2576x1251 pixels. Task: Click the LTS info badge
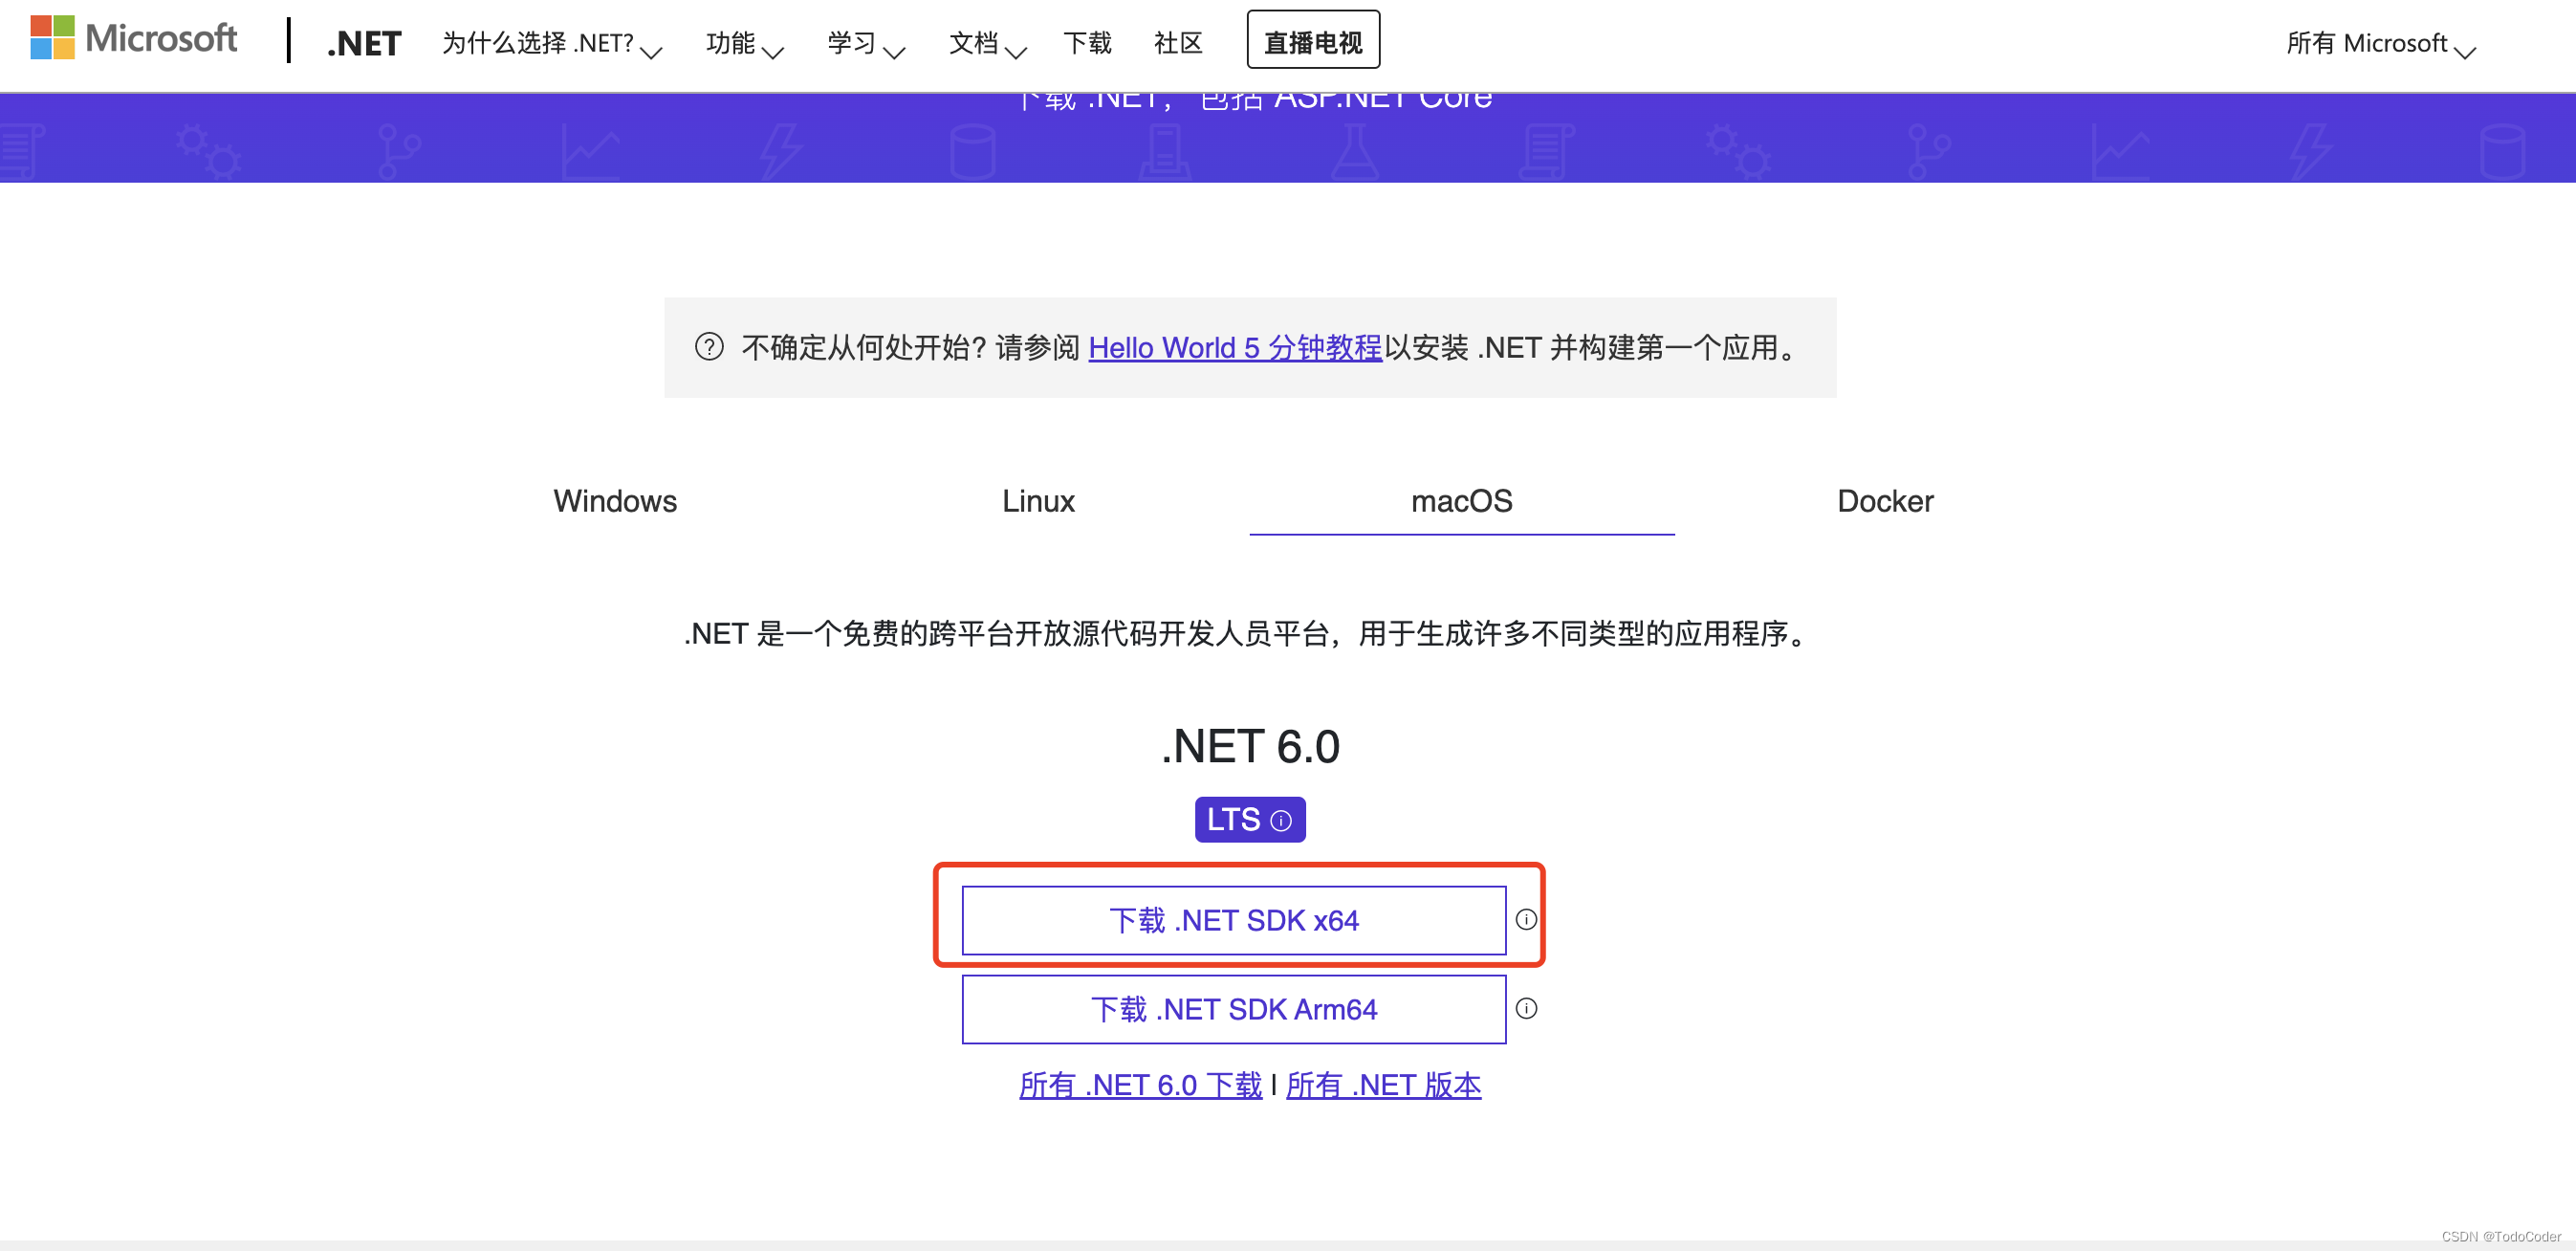[x=1250, y=819]
